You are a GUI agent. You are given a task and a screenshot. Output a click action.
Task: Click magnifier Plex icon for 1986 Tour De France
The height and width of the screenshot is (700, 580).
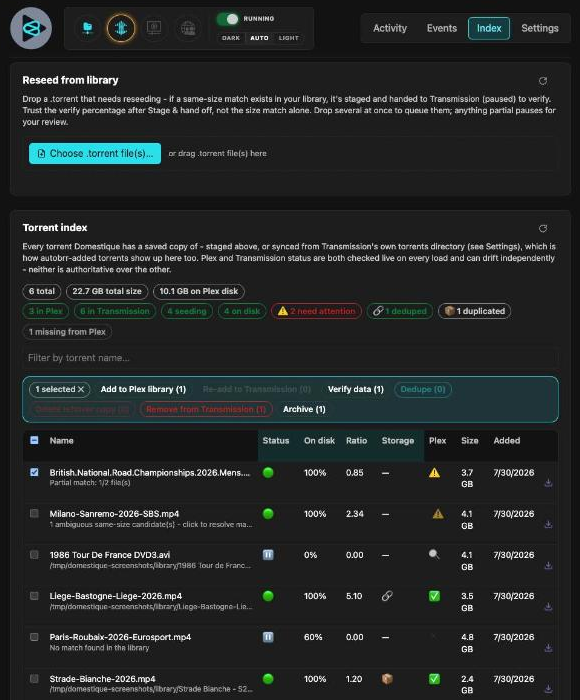[x=434, y=555]
